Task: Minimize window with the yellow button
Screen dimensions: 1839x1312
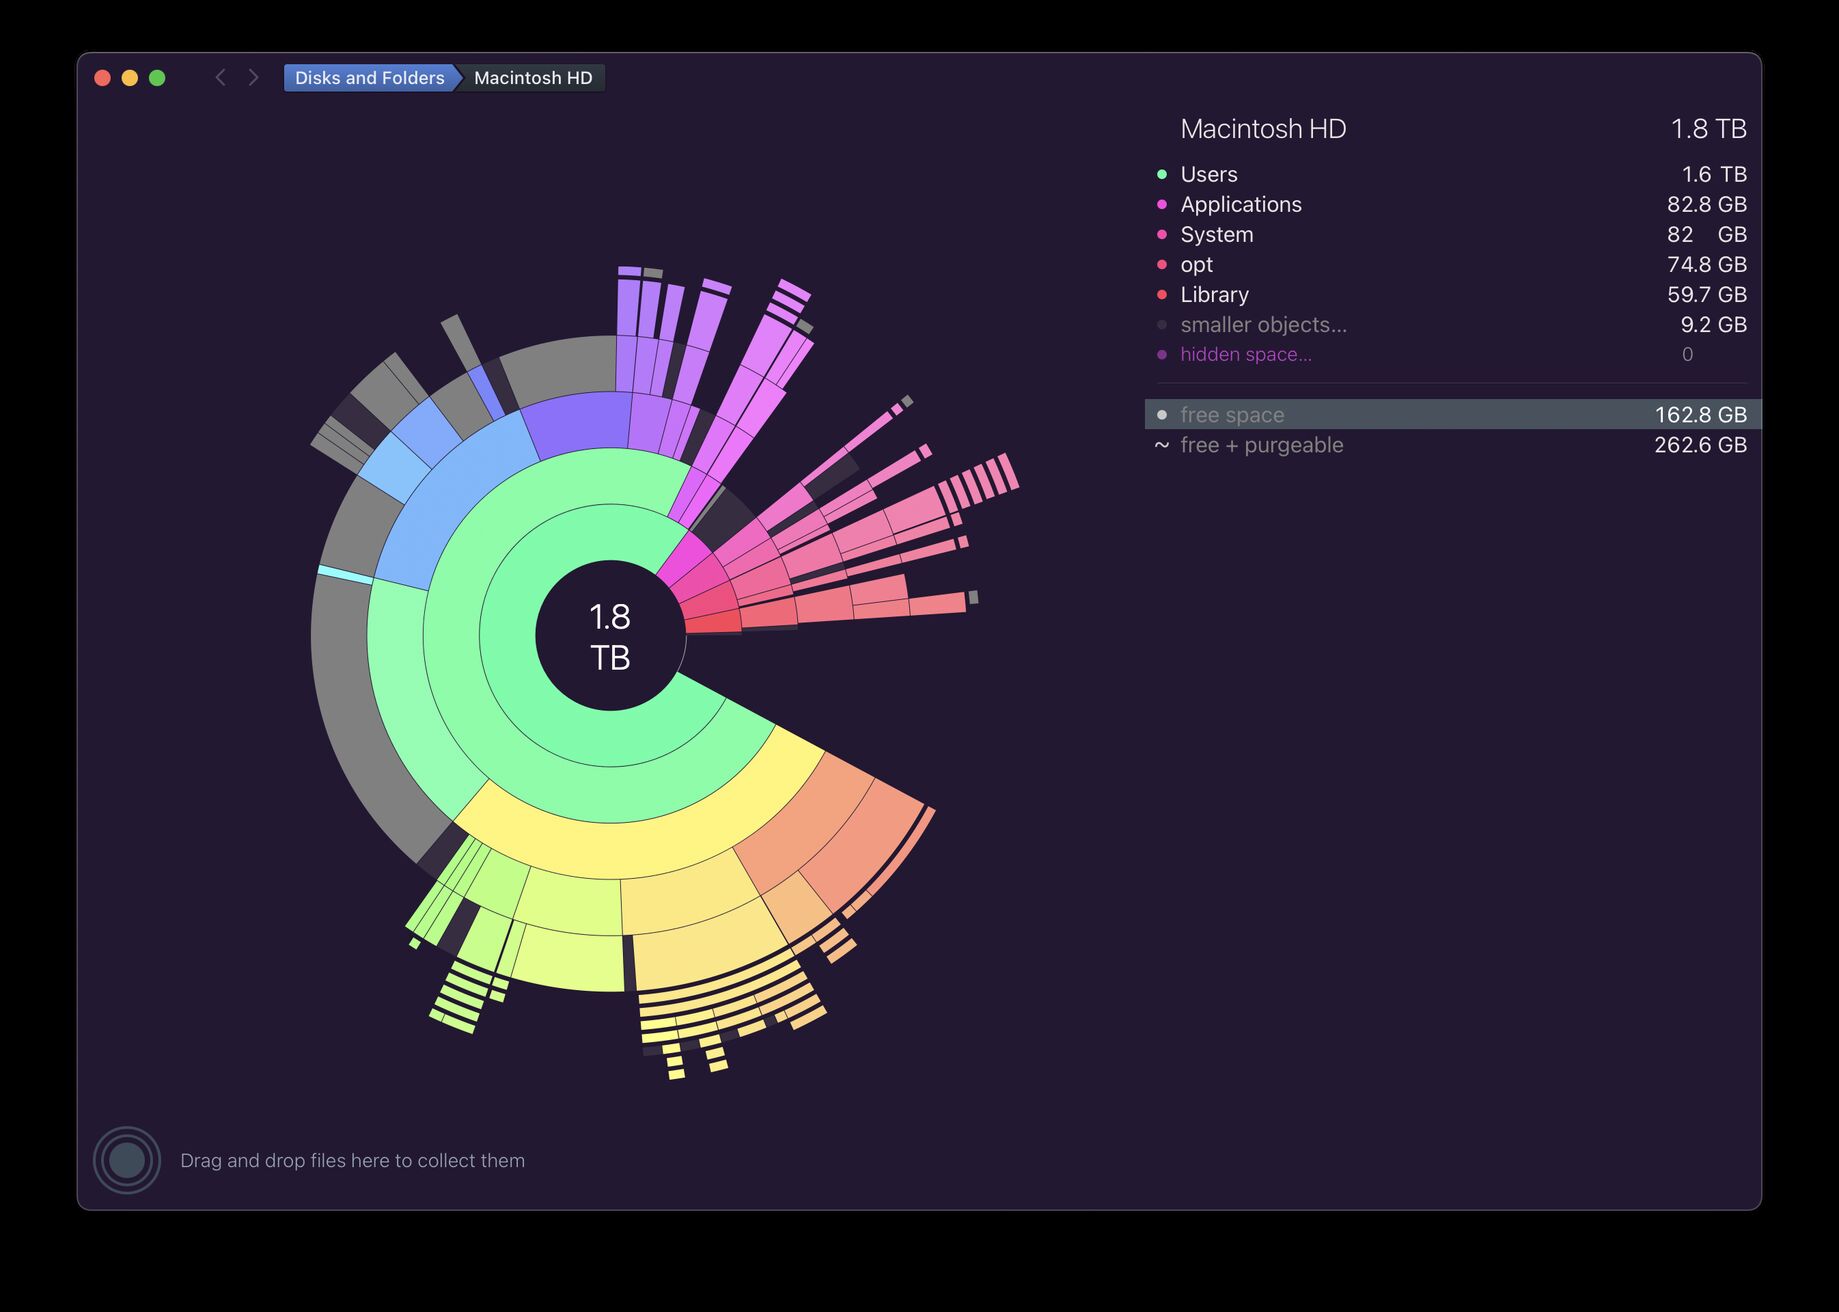Action: (x=130, y=78)
